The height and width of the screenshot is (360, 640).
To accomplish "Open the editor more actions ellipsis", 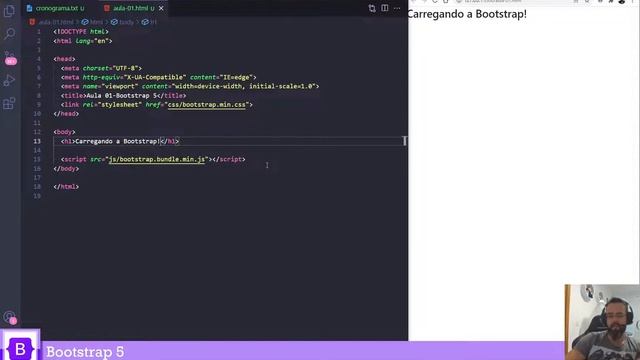I will (x=397, y=8).
